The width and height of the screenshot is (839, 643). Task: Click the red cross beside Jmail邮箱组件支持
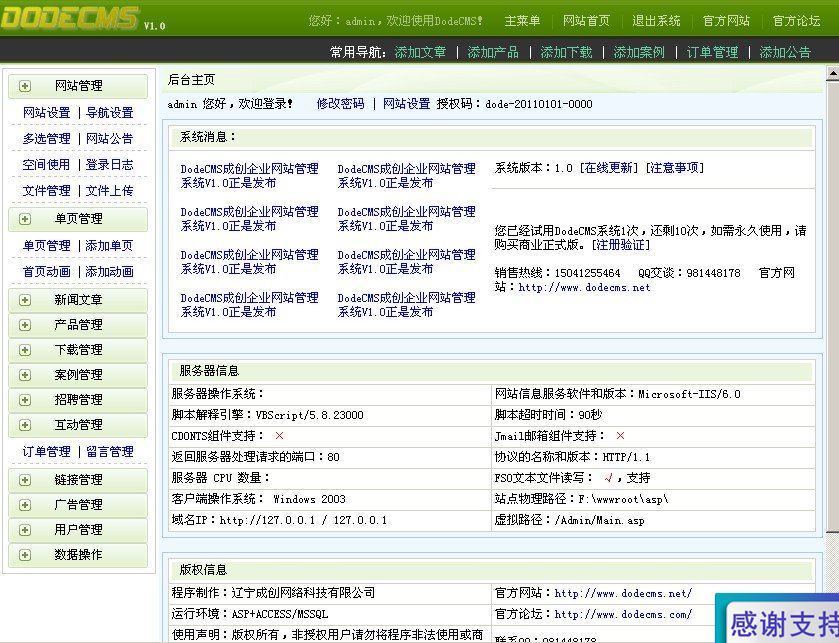pos(620,436)
